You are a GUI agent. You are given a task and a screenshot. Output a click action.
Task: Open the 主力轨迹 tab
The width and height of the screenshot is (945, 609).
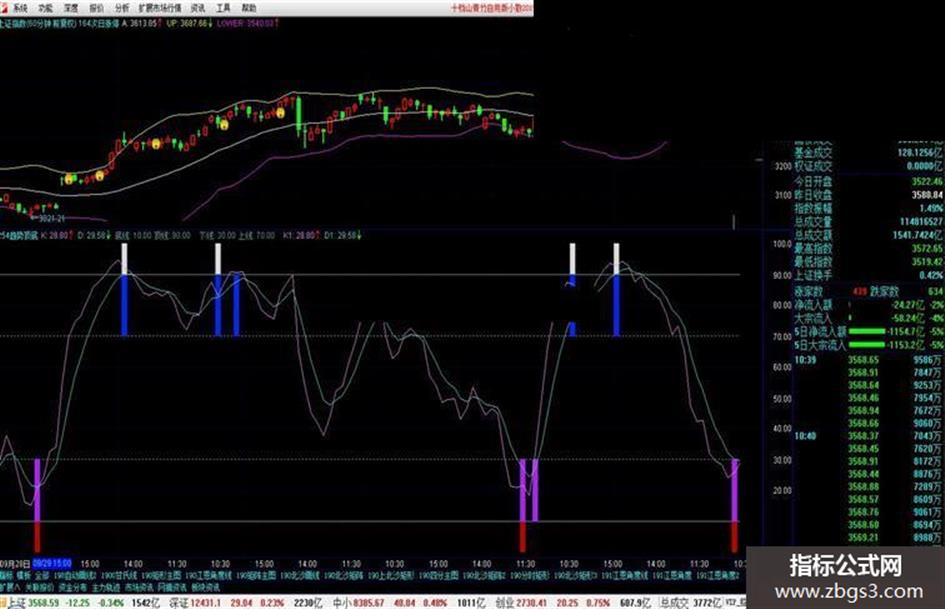[x=106, y=586]
